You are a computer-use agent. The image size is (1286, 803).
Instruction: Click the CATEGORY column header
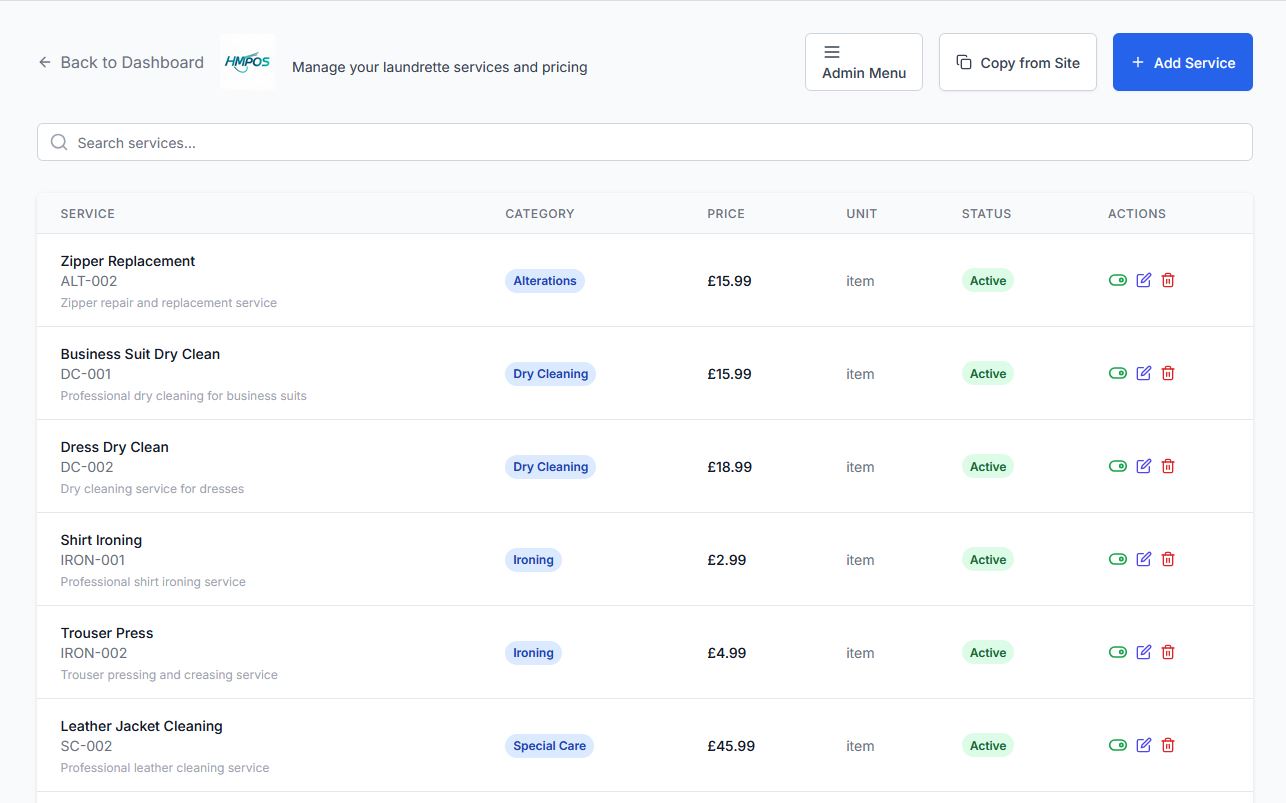click(x=540, y=214)
